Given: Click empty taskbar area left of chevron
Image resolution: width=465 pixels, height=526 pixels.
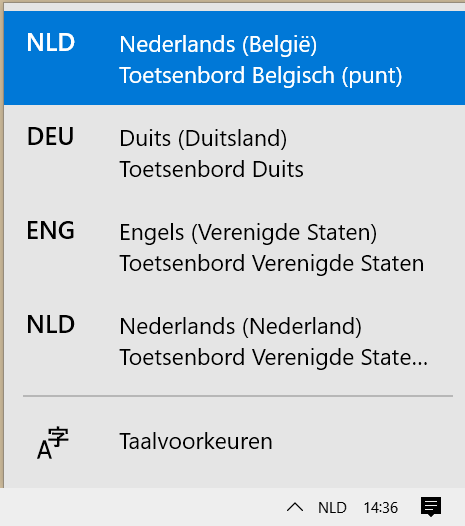Looking at the screenshot, I should [x=141, y=507].
